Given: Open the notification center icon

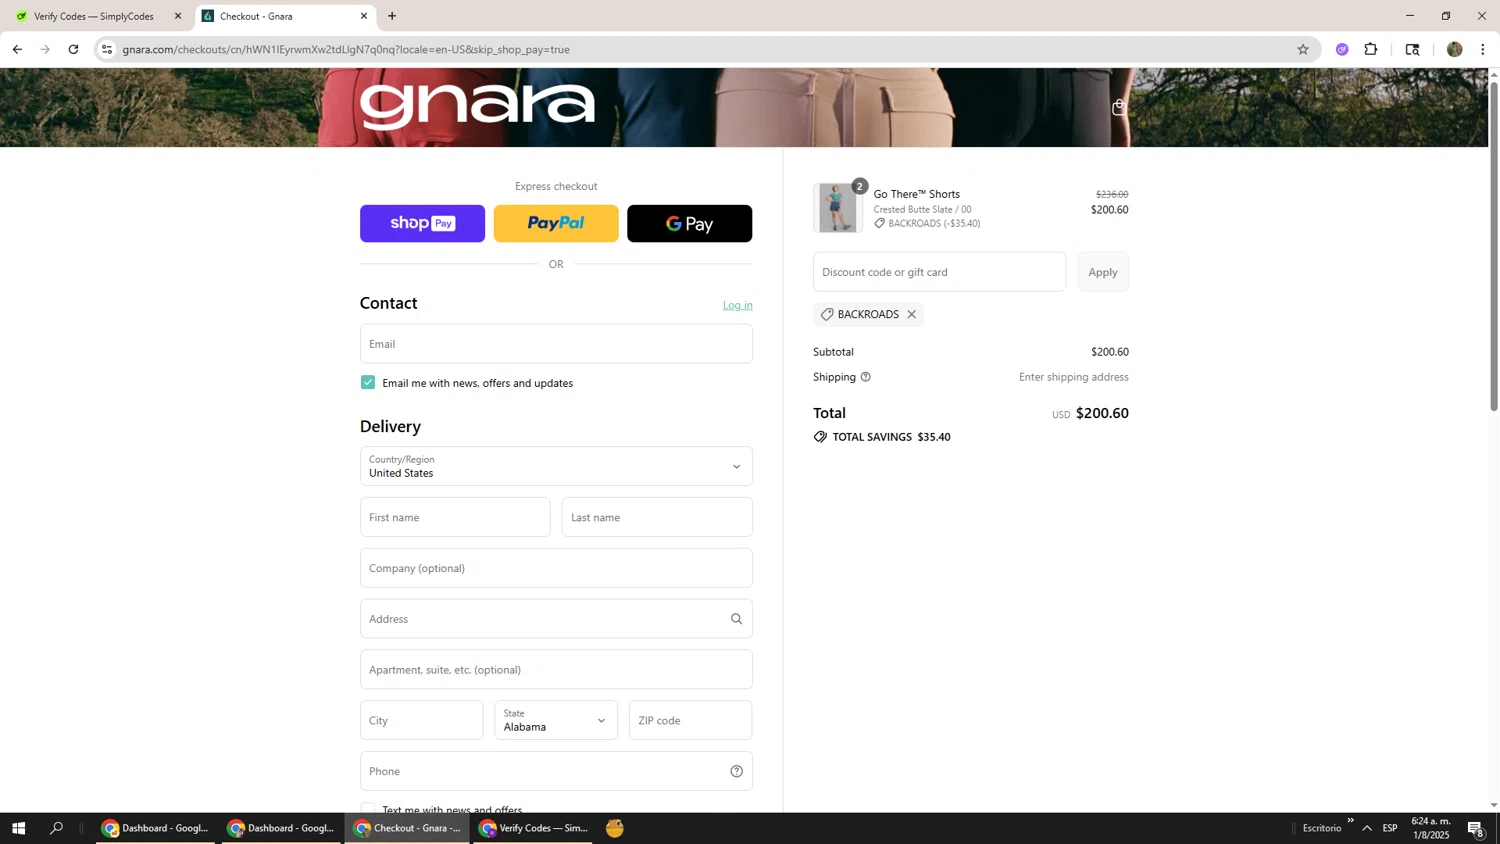Looking at the screenshot, I should 1476,828.
